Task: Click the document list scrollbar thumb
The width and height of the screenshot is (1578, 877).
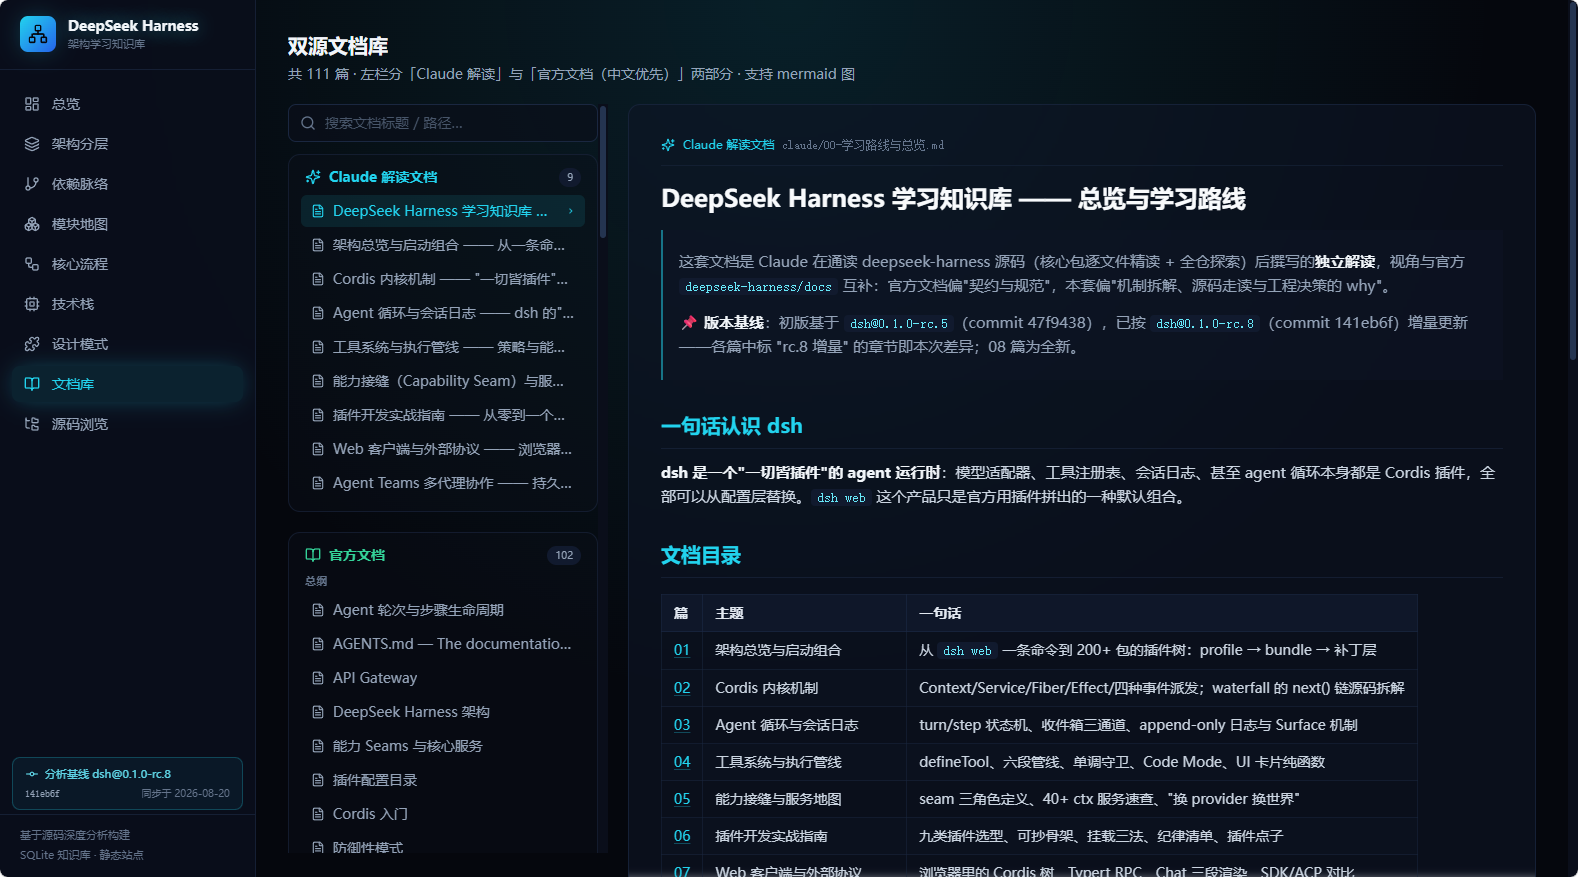Action: 603,172
